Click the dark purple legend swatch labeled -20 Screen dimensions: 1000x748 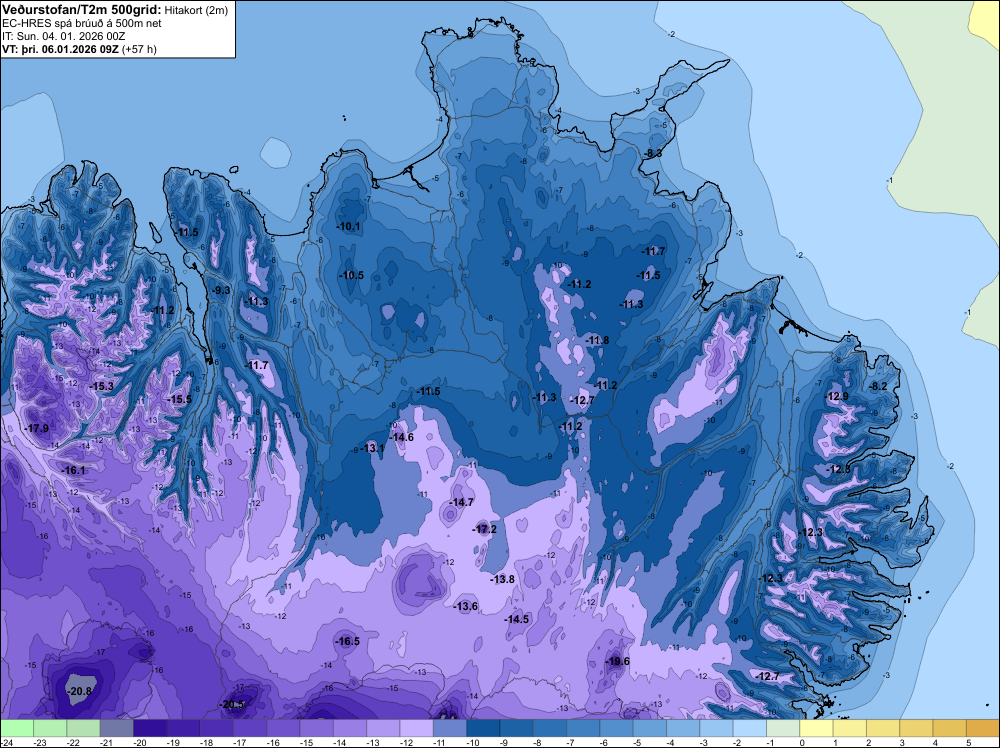point(149,728)
